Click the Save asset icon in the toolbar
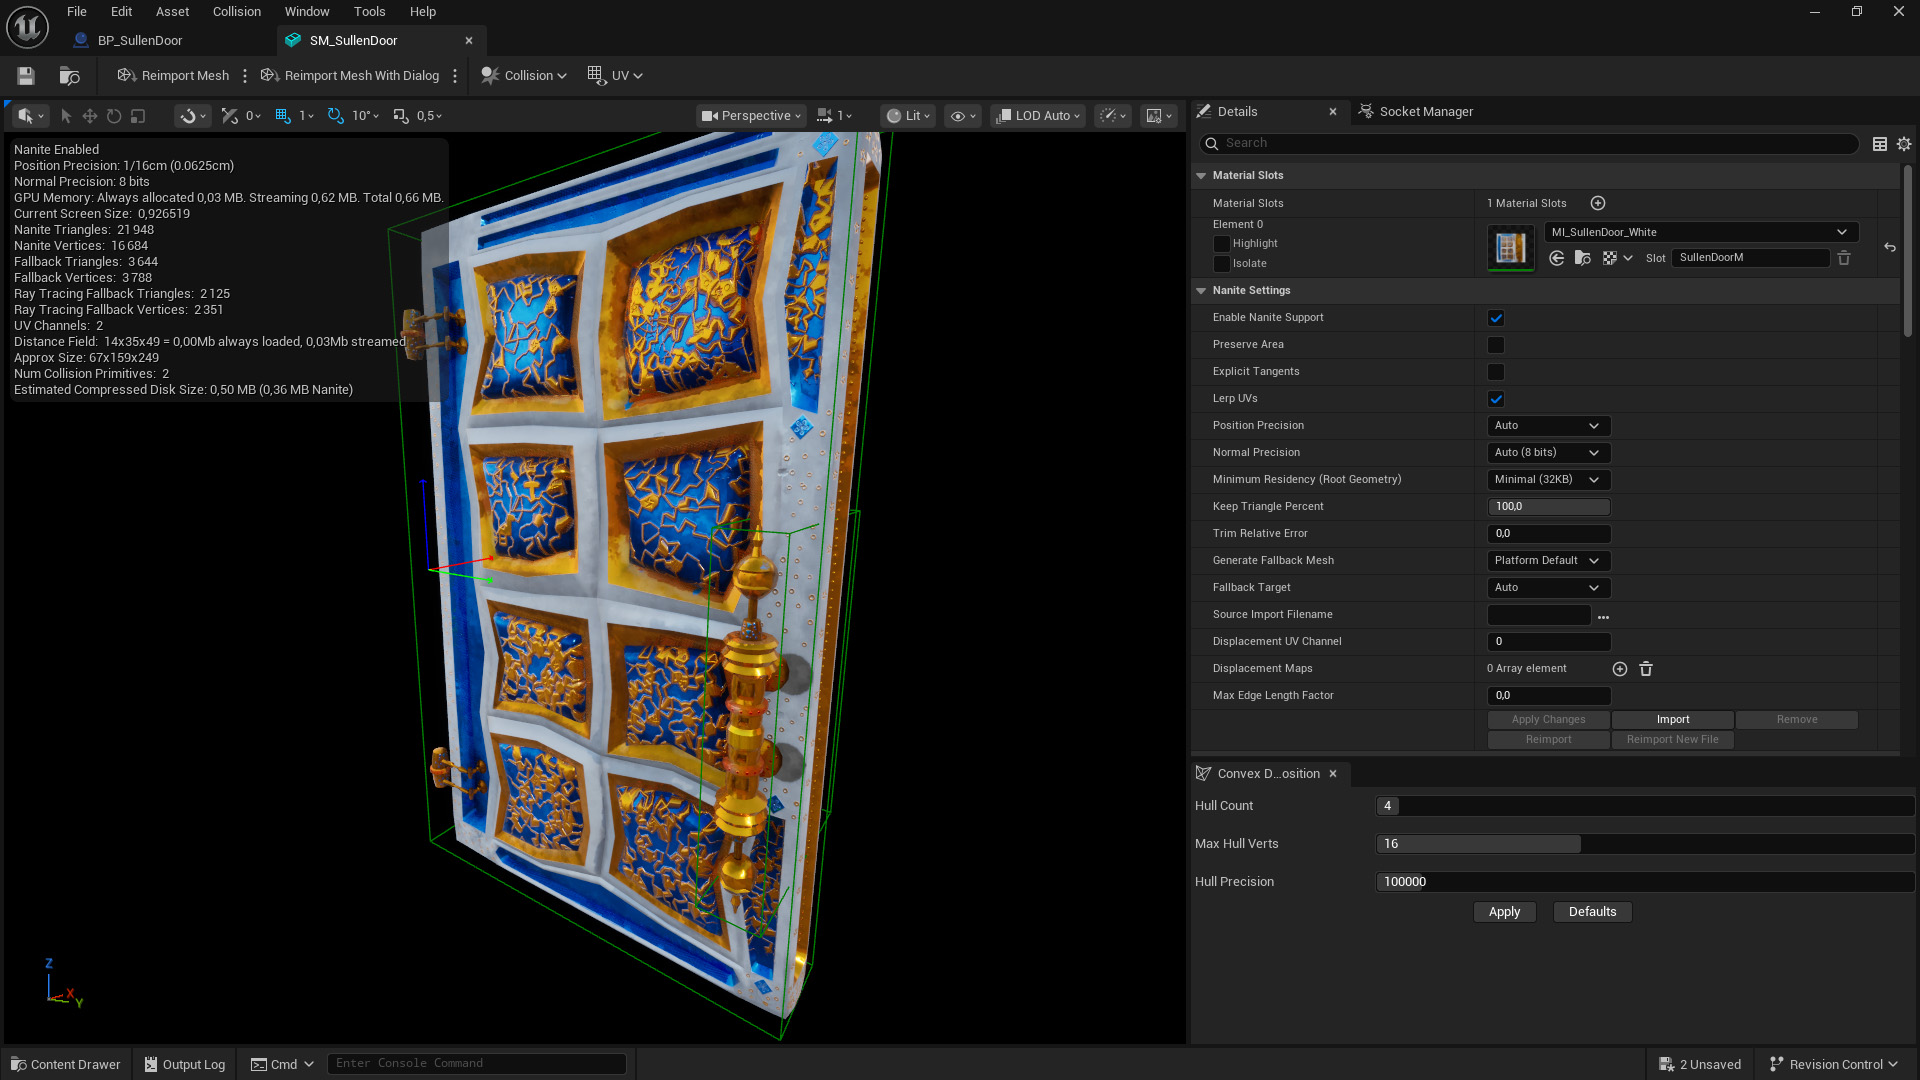The image size is (1920, 1080). coord(25,75)
